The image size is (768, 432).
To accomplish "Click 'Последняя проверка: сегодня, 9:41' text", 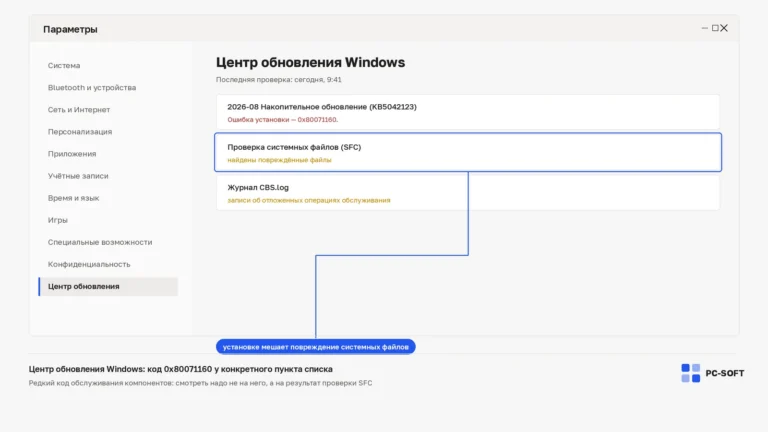I will coord(279,80).
